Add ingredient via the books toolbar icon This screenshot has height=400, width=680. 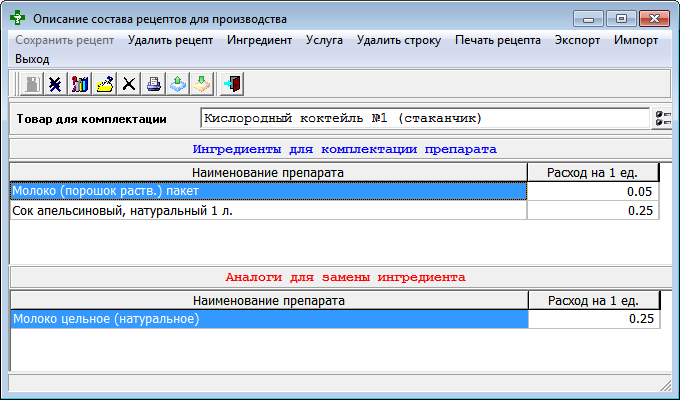coord(80,84)
